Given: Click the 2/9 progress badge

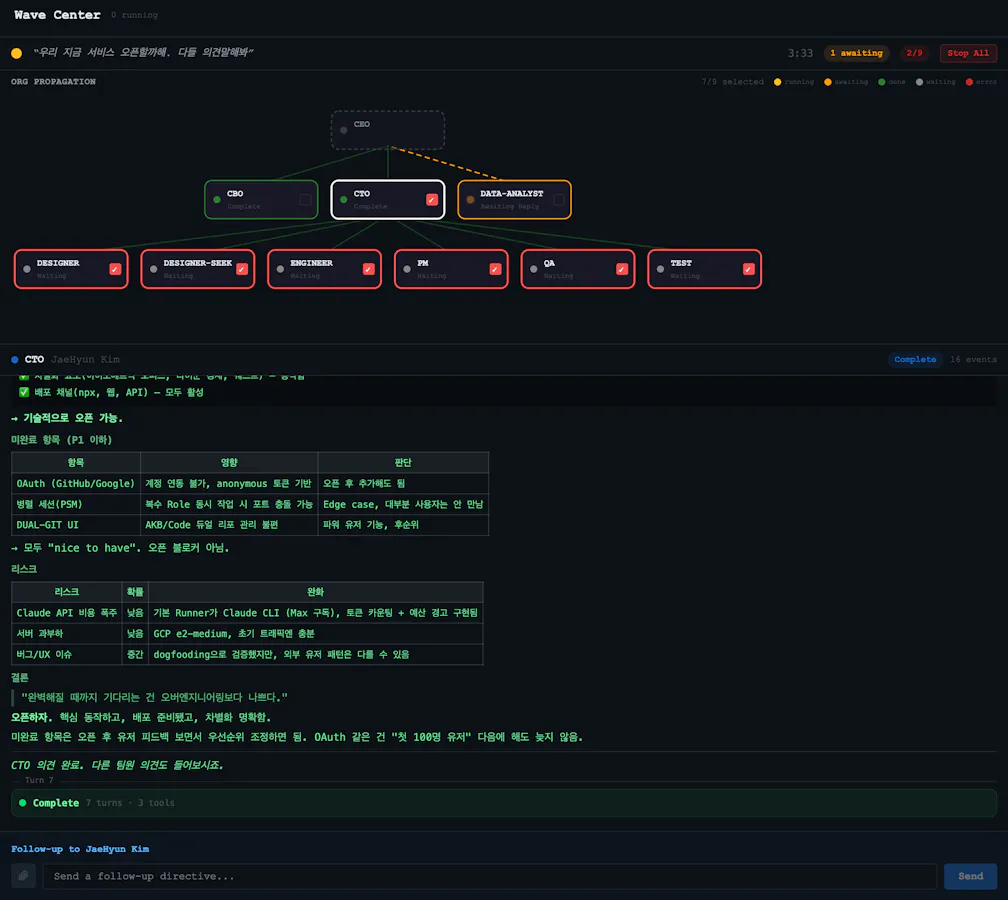Looking at the screenshot, I should 914,53.
